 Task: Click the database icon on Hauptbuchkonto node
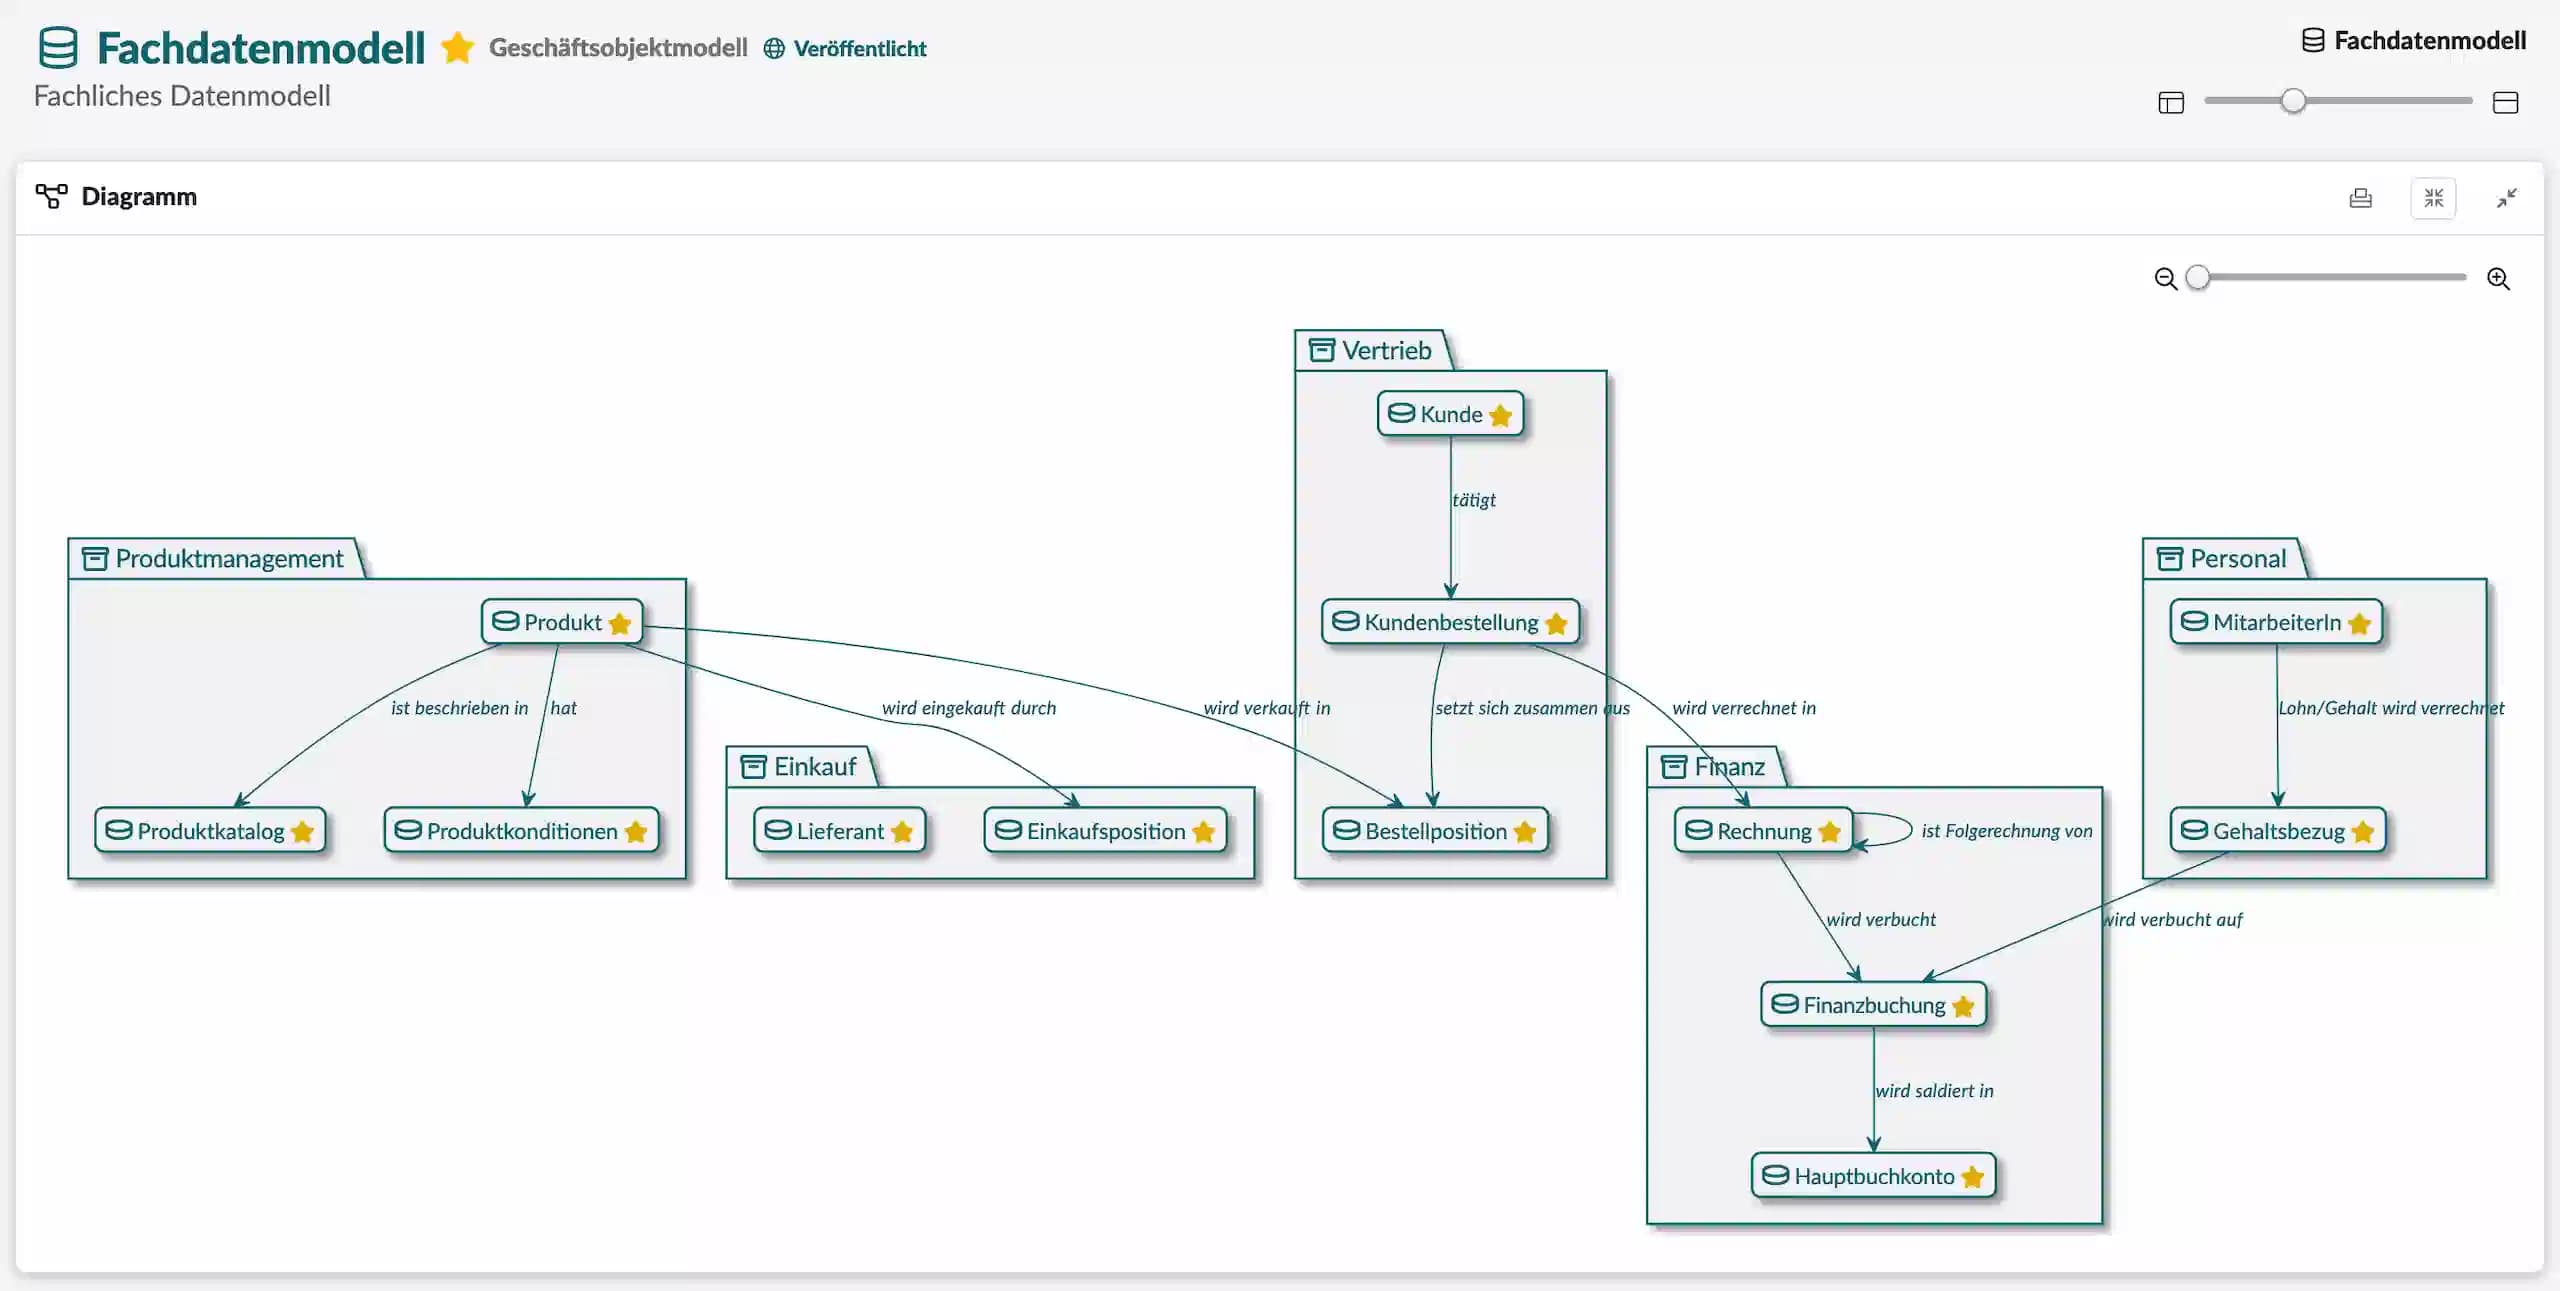tap(1775, 1175)
